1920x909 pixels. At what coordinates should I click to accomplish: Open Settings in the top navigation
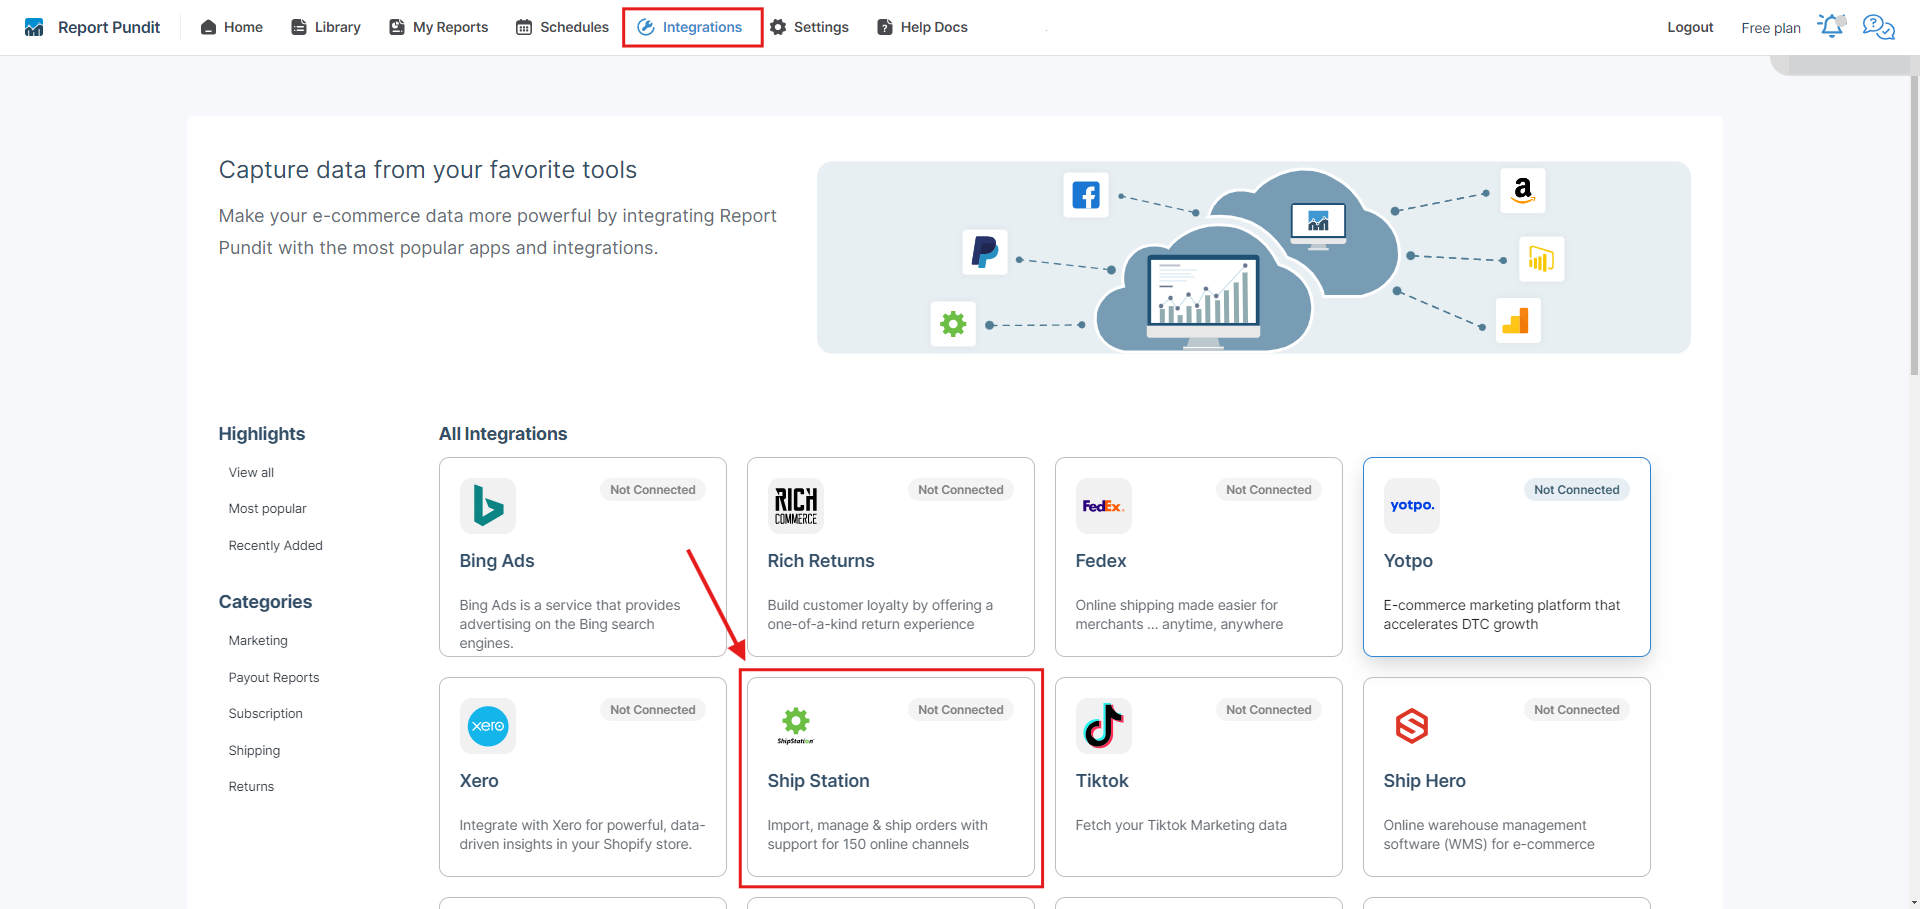(x=809, y=27)
